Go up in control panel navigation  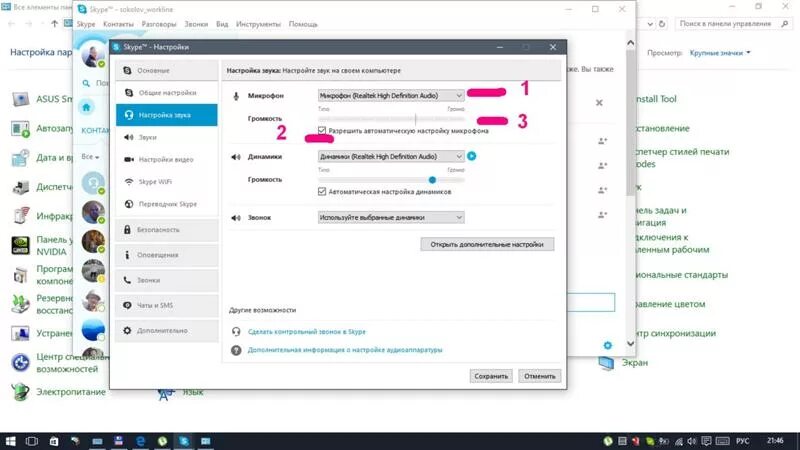pyautogui.click(x=54, y=23)
